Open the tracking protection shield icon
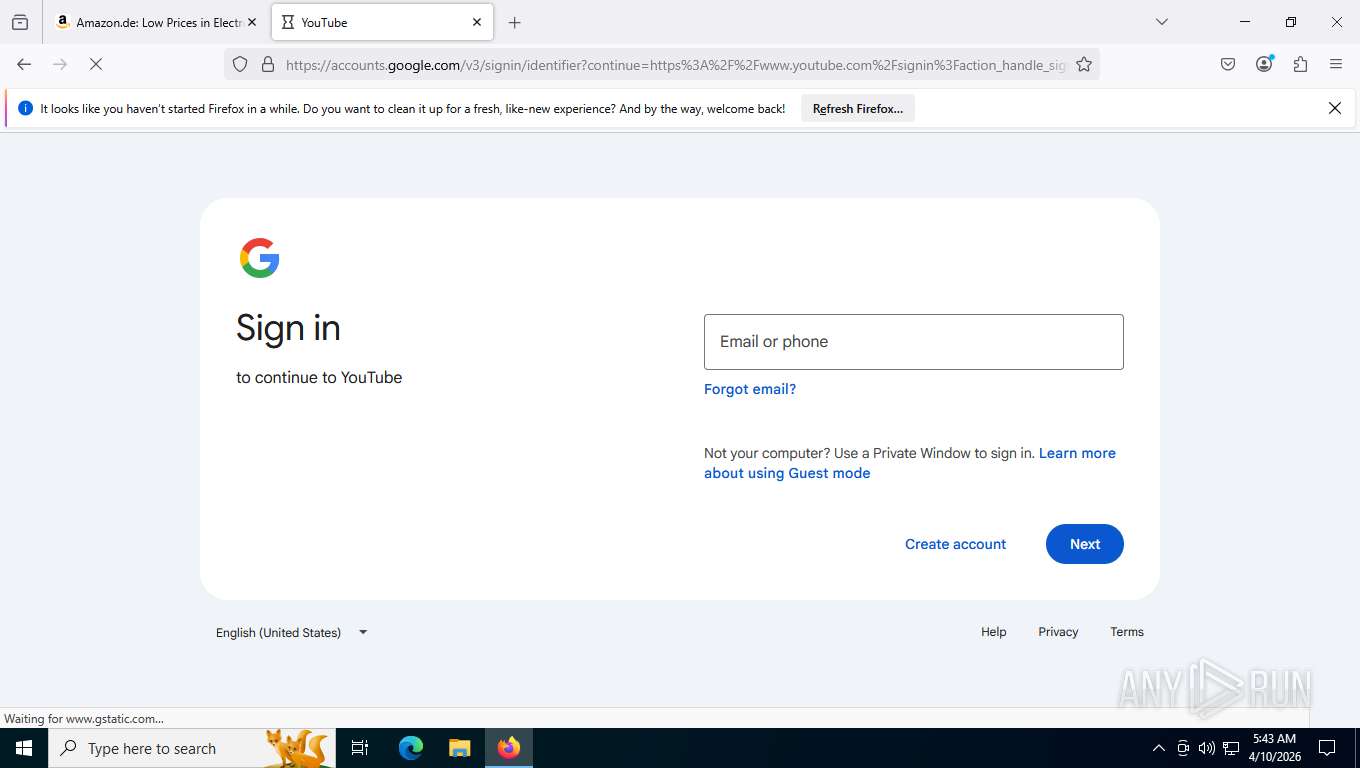The width and height of the screenshot is (1360, 768). click(240, 64)
